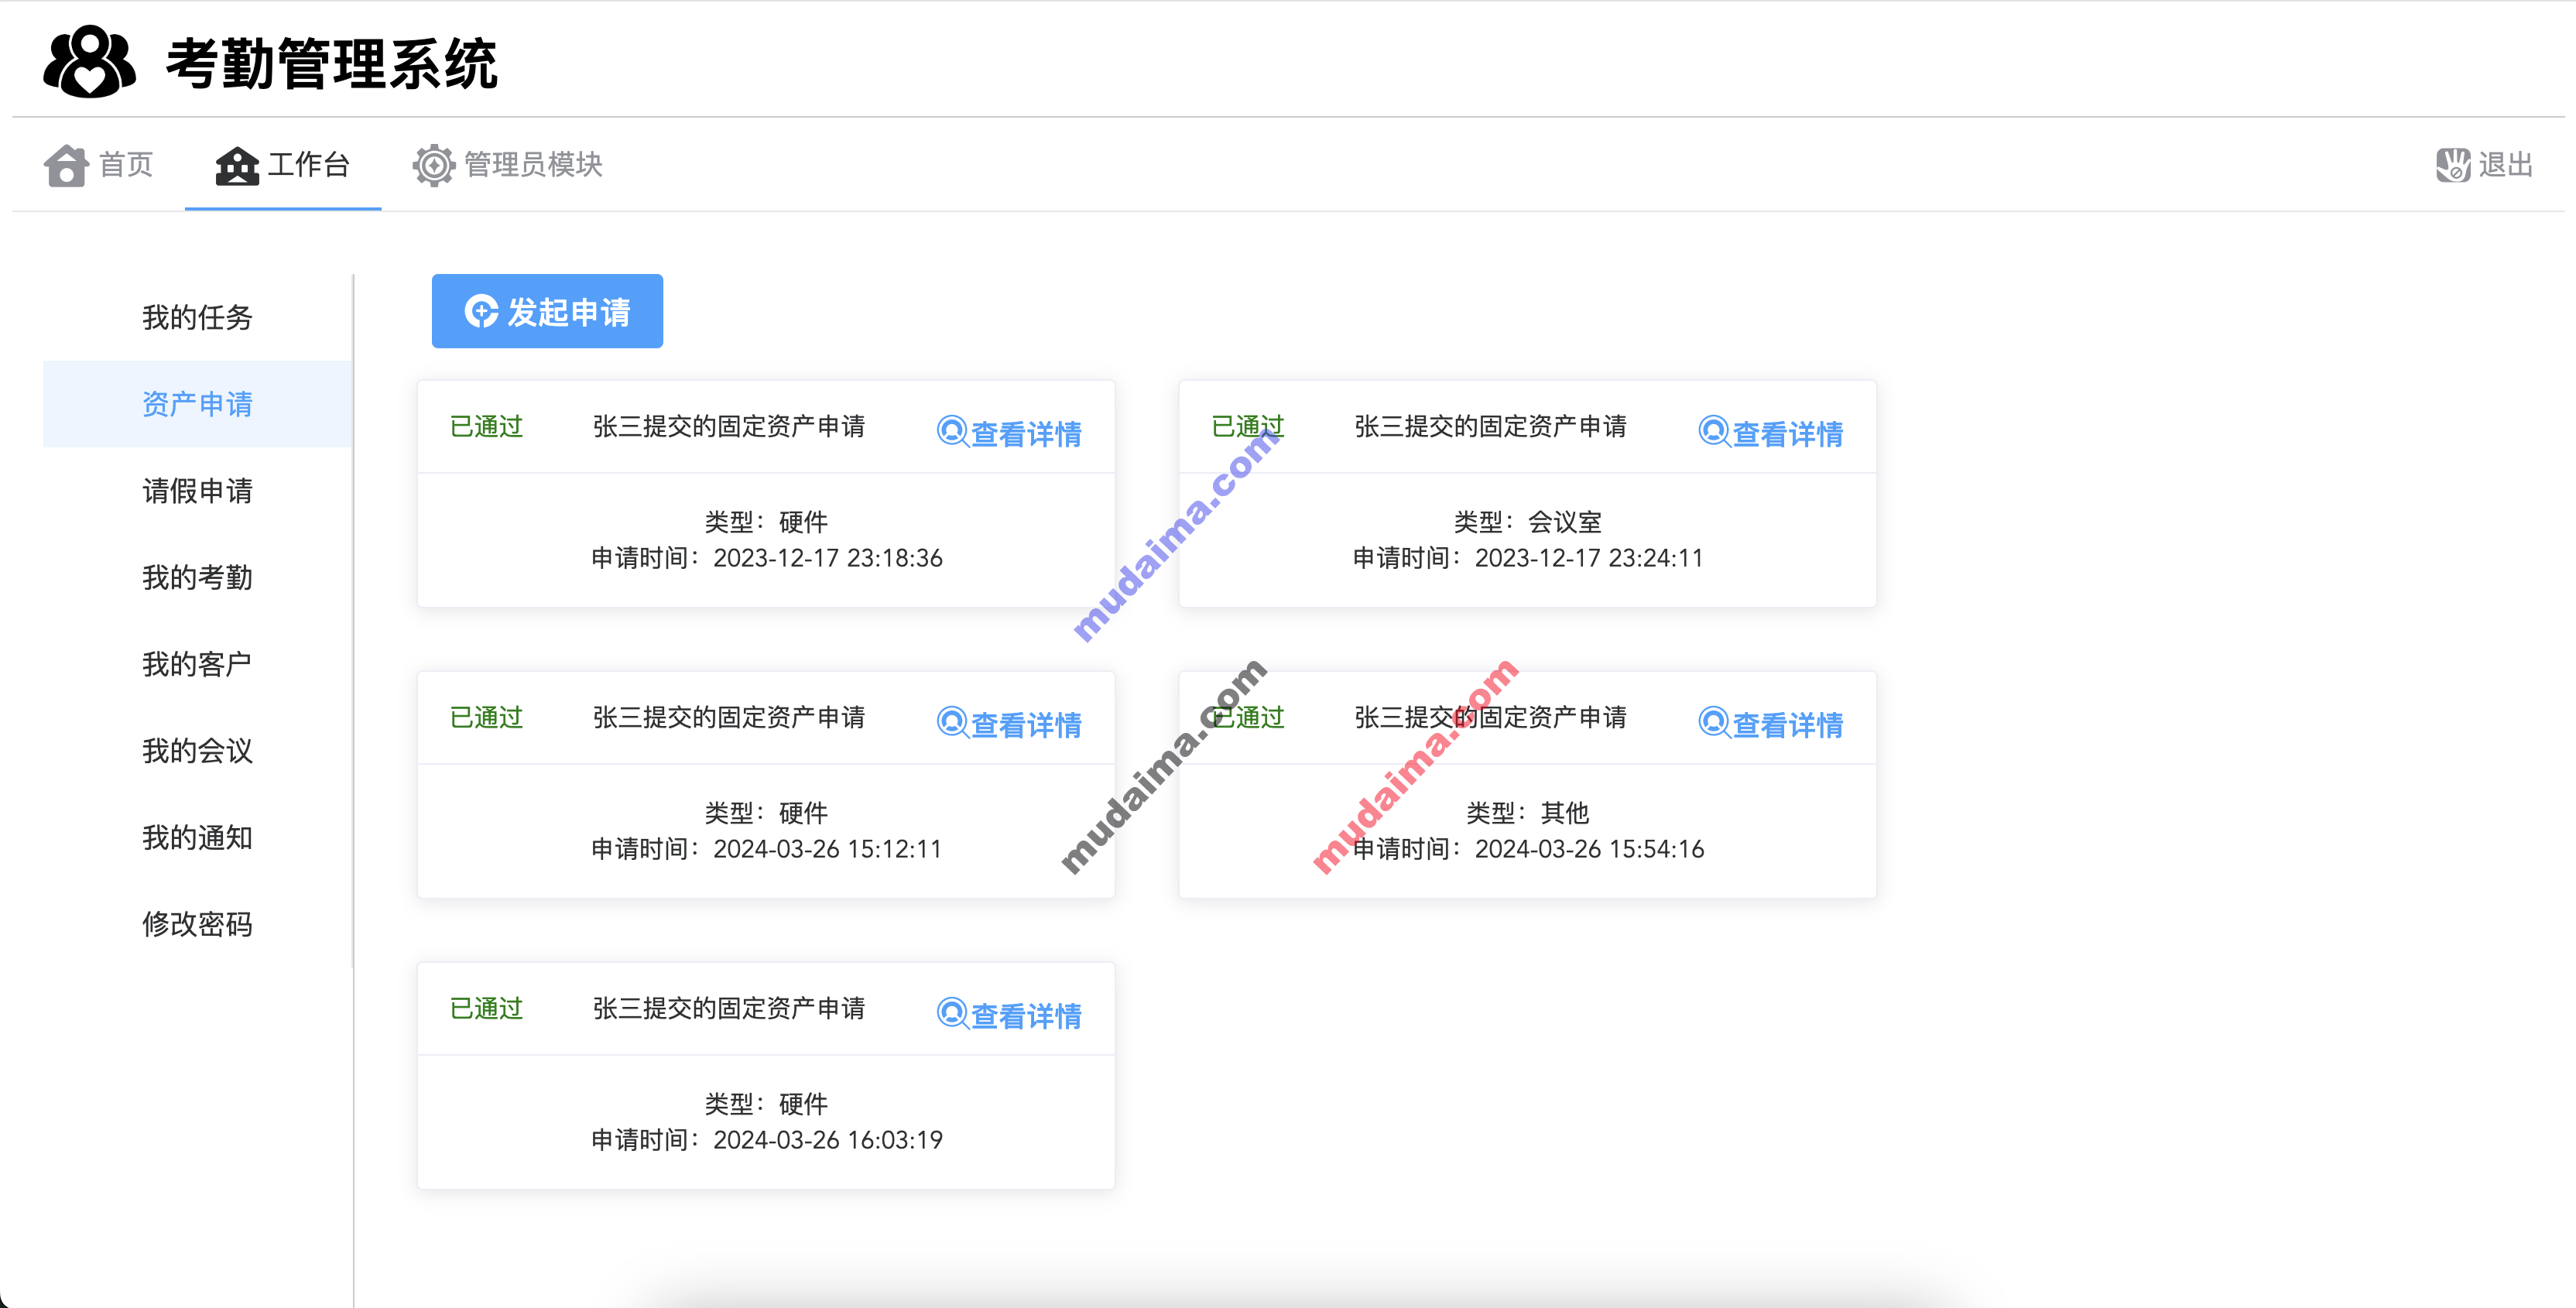This screenshot has height=1308, width=2576.
Task: Click the attendance system people logo
Action: click(x=89, y=62)
